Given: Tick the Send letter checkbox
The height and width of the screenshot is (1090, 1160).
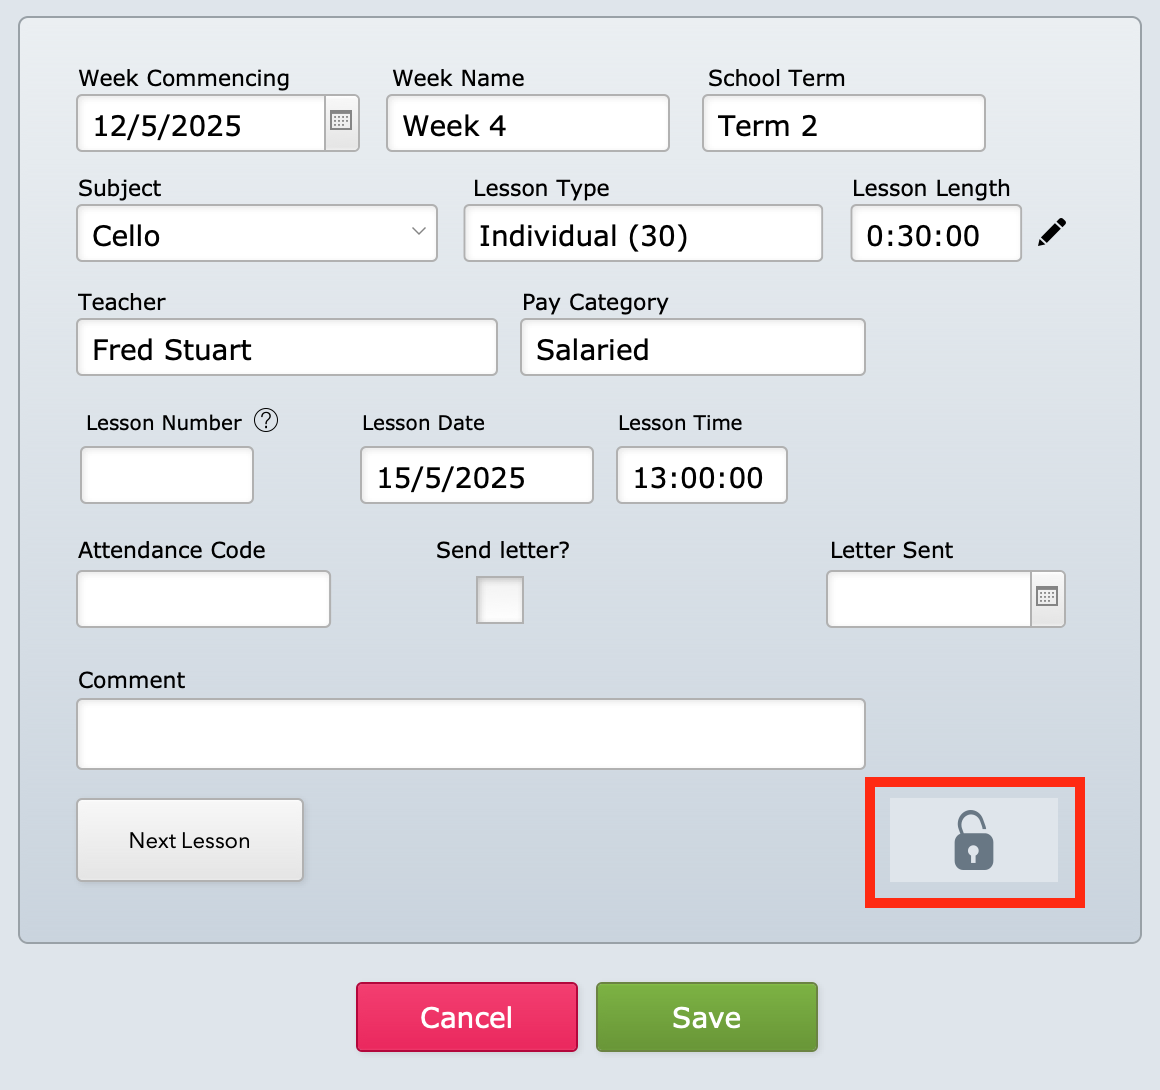Looking at the screenshot, I should [499, 599].
